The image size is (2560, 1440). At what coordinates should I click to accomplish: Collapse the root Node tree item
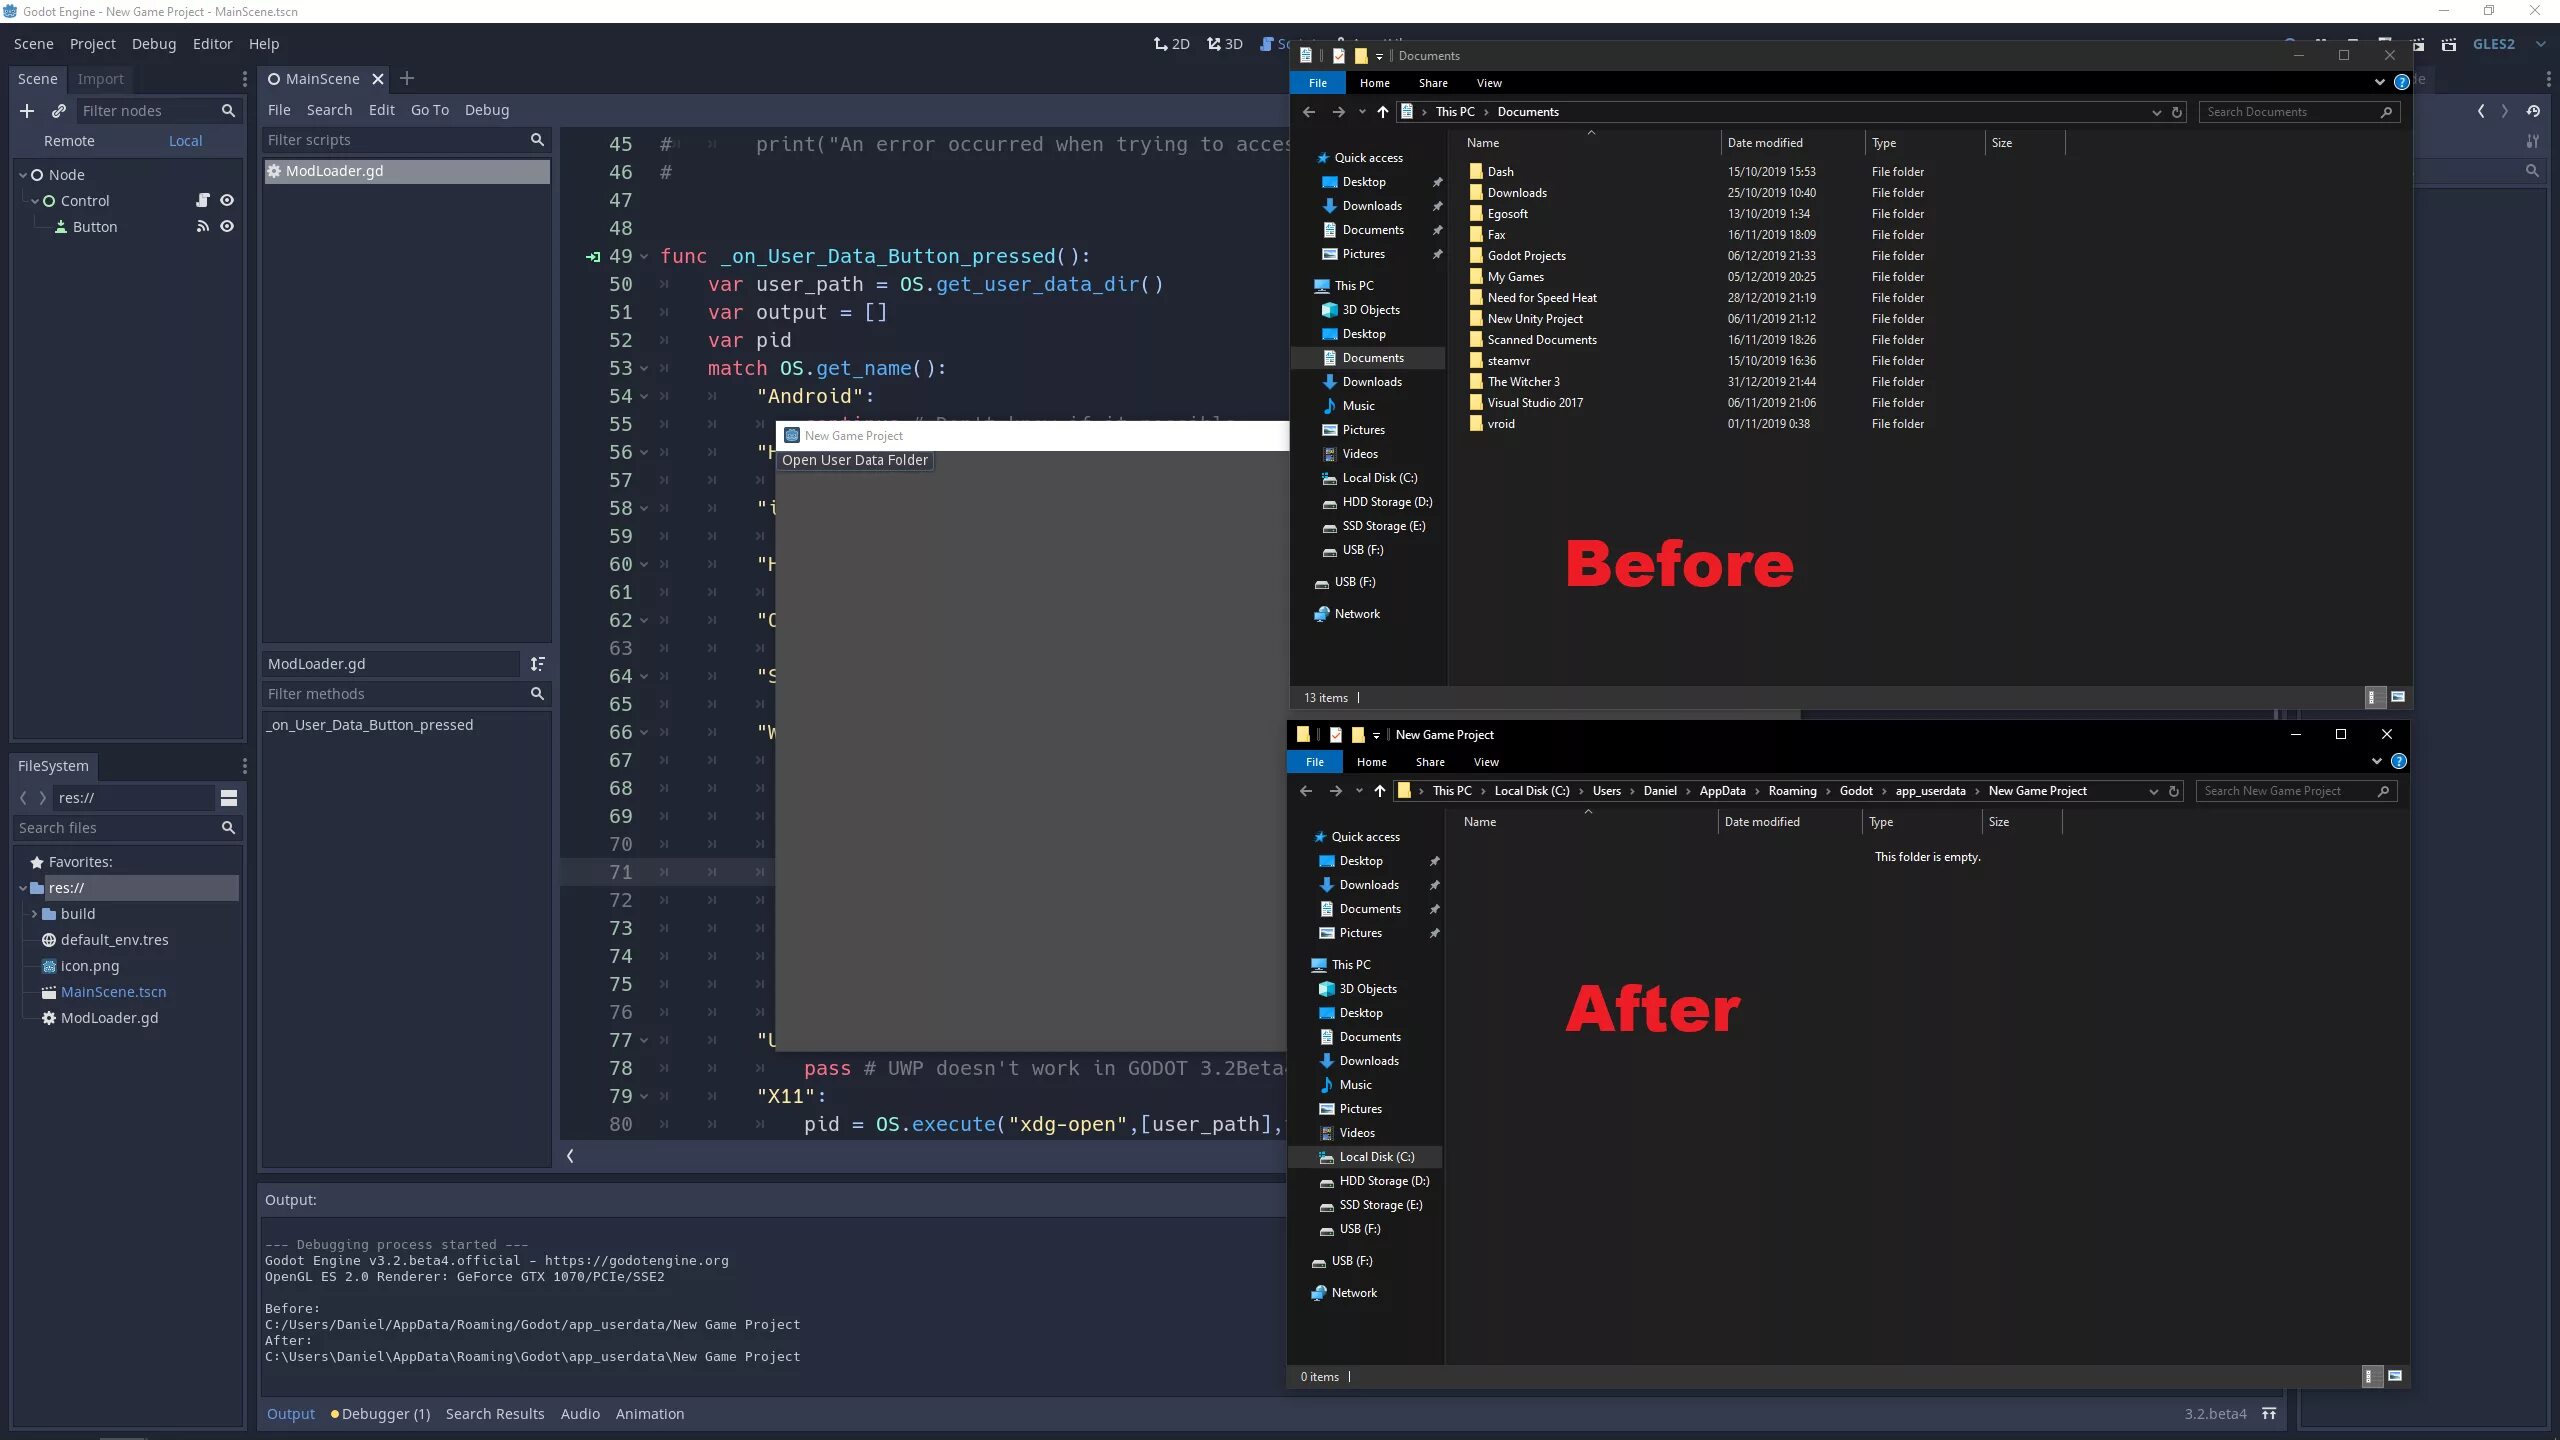(x=23, y=175)
